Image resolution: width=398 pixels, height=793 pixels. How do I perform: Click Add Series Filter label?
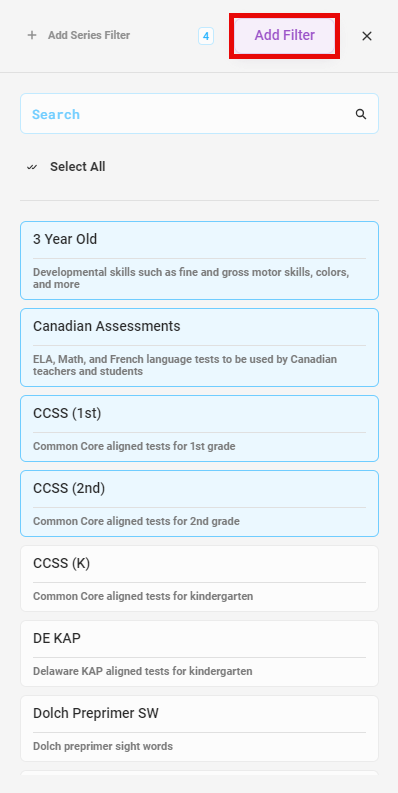coord(89,35)
